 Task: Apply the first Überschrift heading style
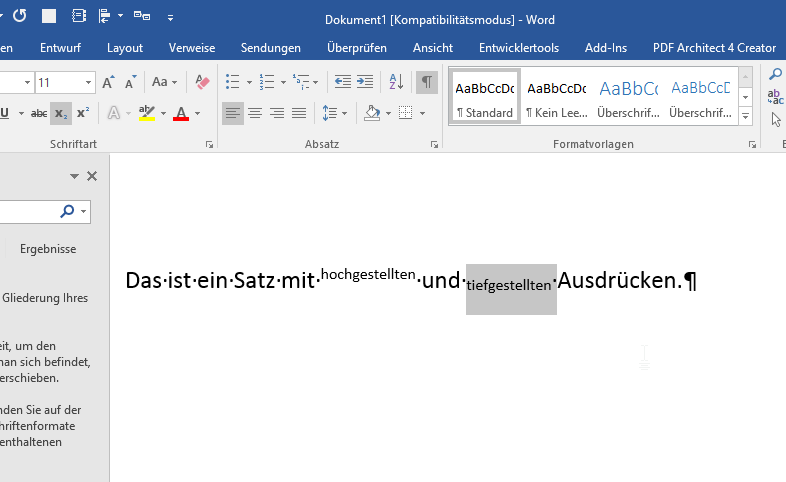point(629,97)
